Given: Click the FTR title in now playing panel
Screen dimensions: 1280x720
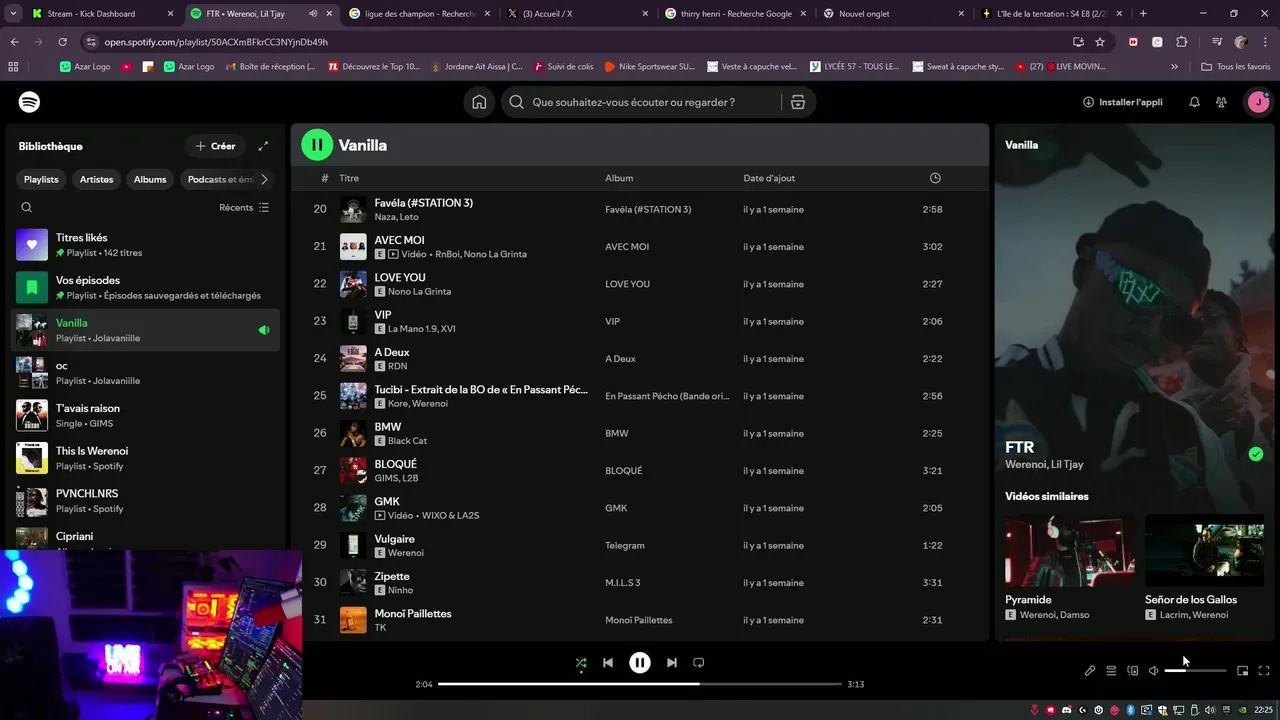Looking at the screenshot, I should click(1019, 447).
